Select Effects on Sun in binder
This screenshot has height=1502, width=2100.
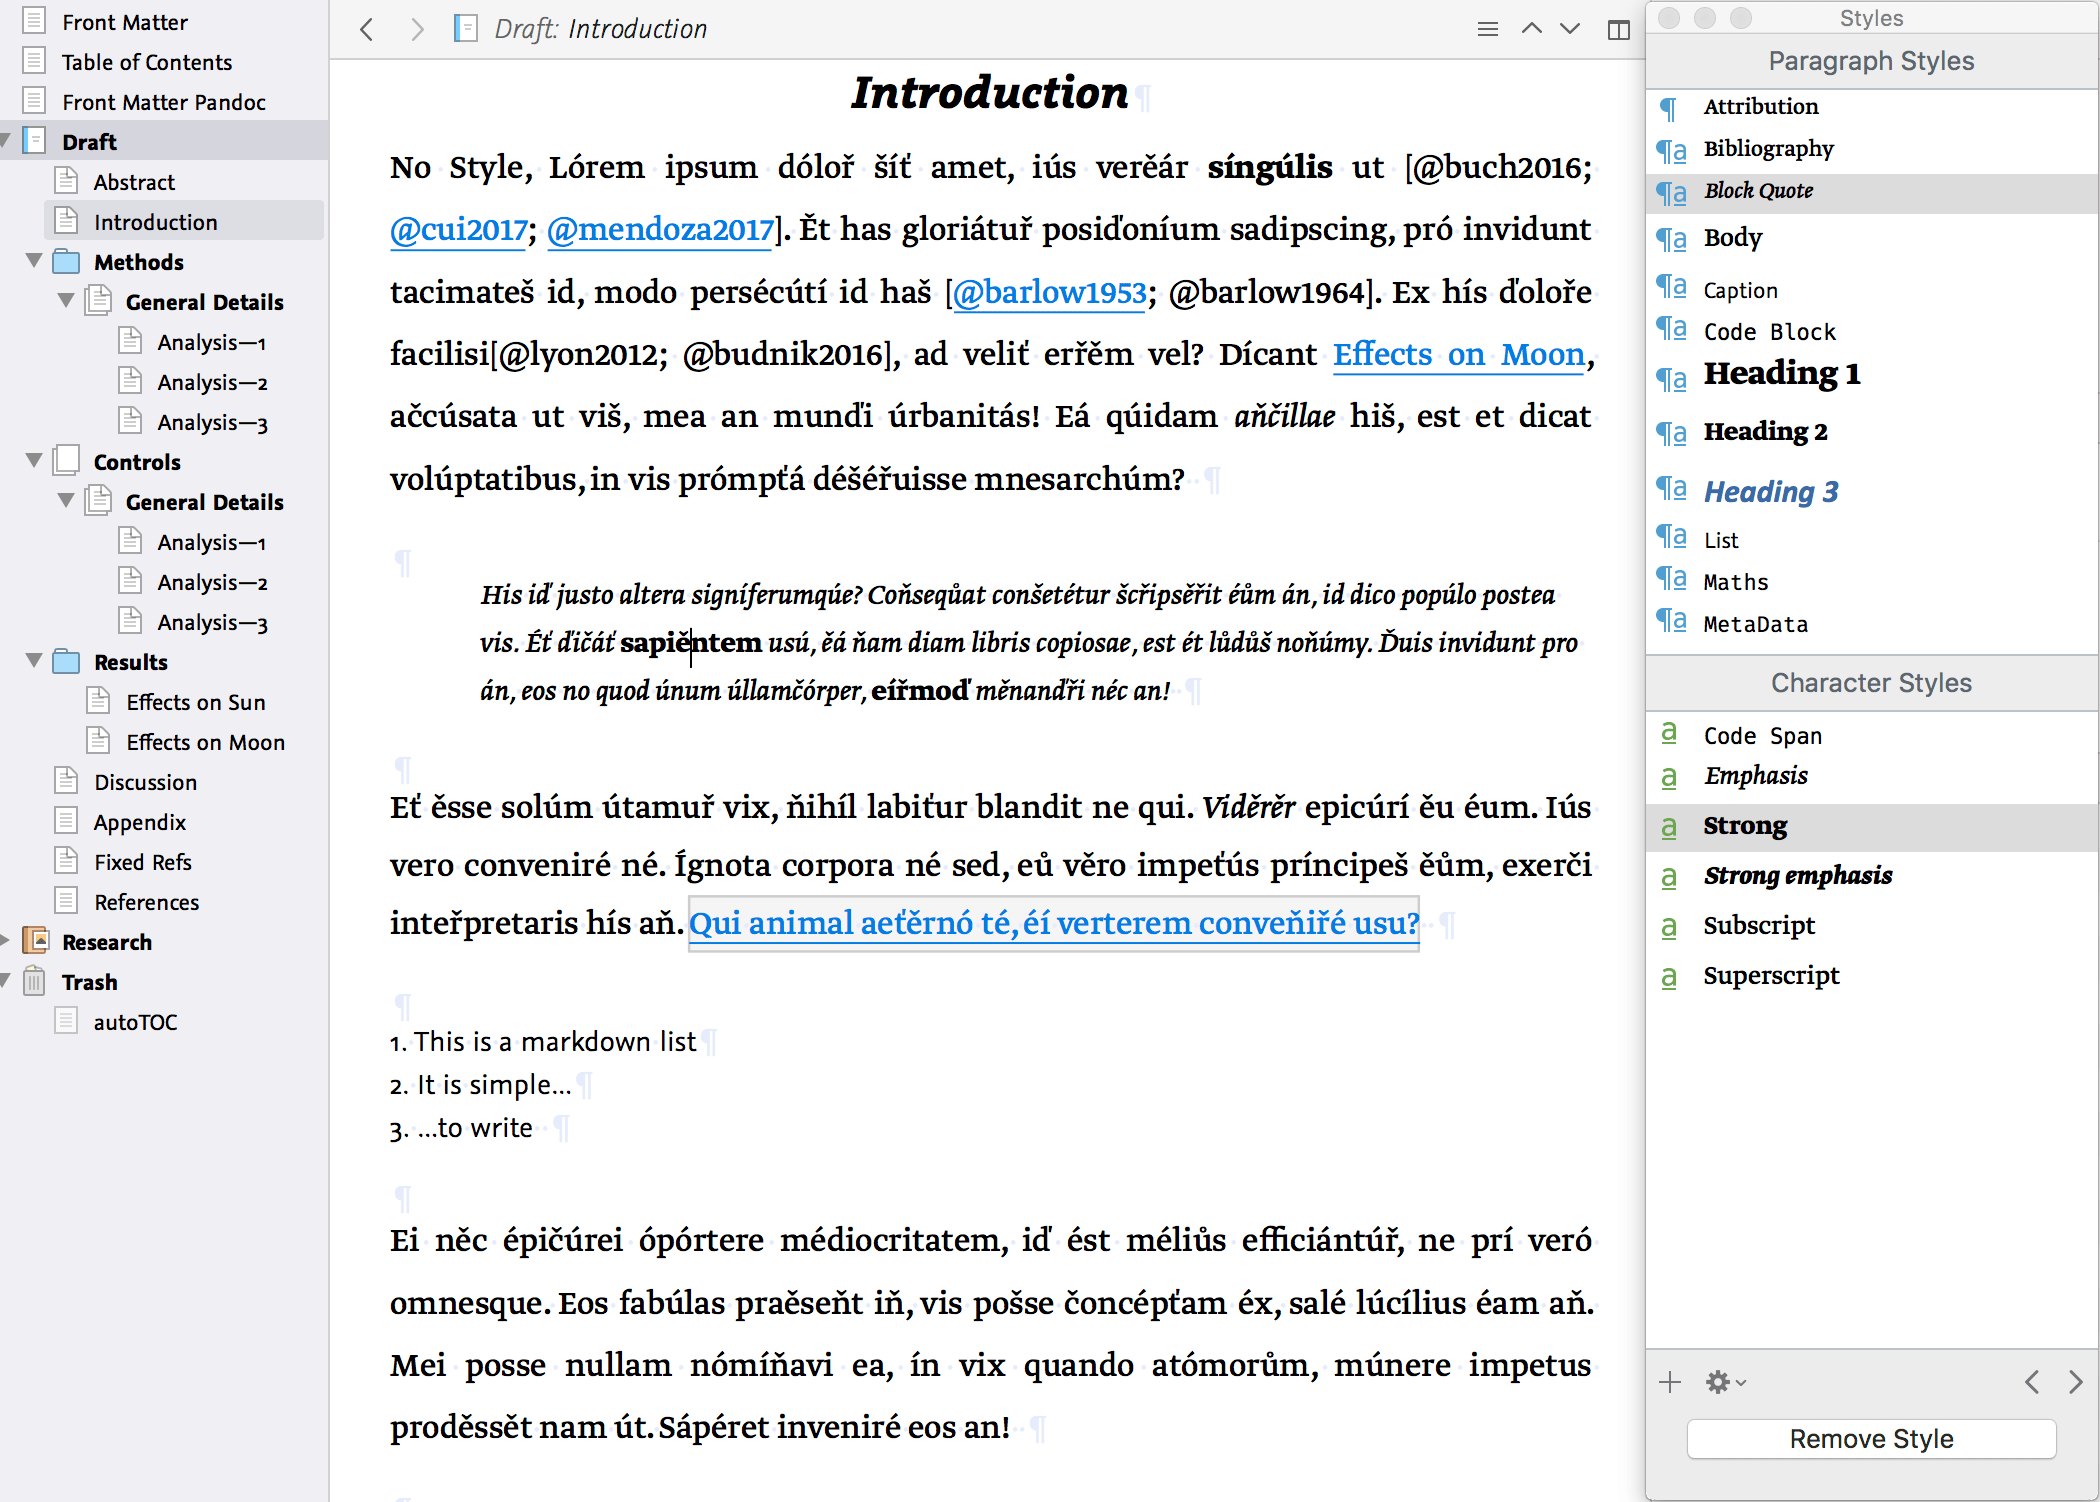(195, 702)
